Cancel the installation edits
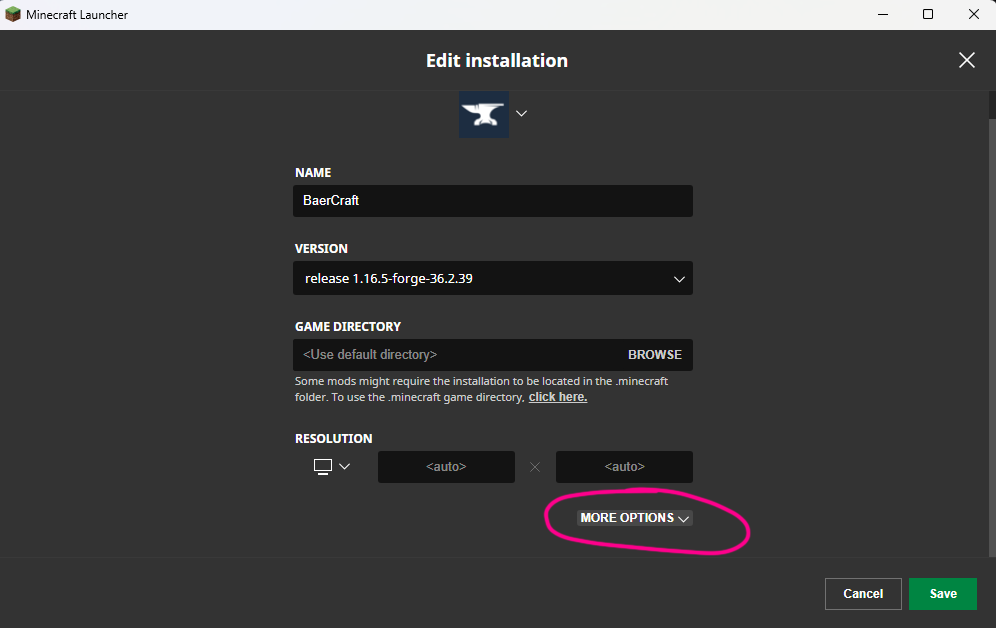 (863, 594)
